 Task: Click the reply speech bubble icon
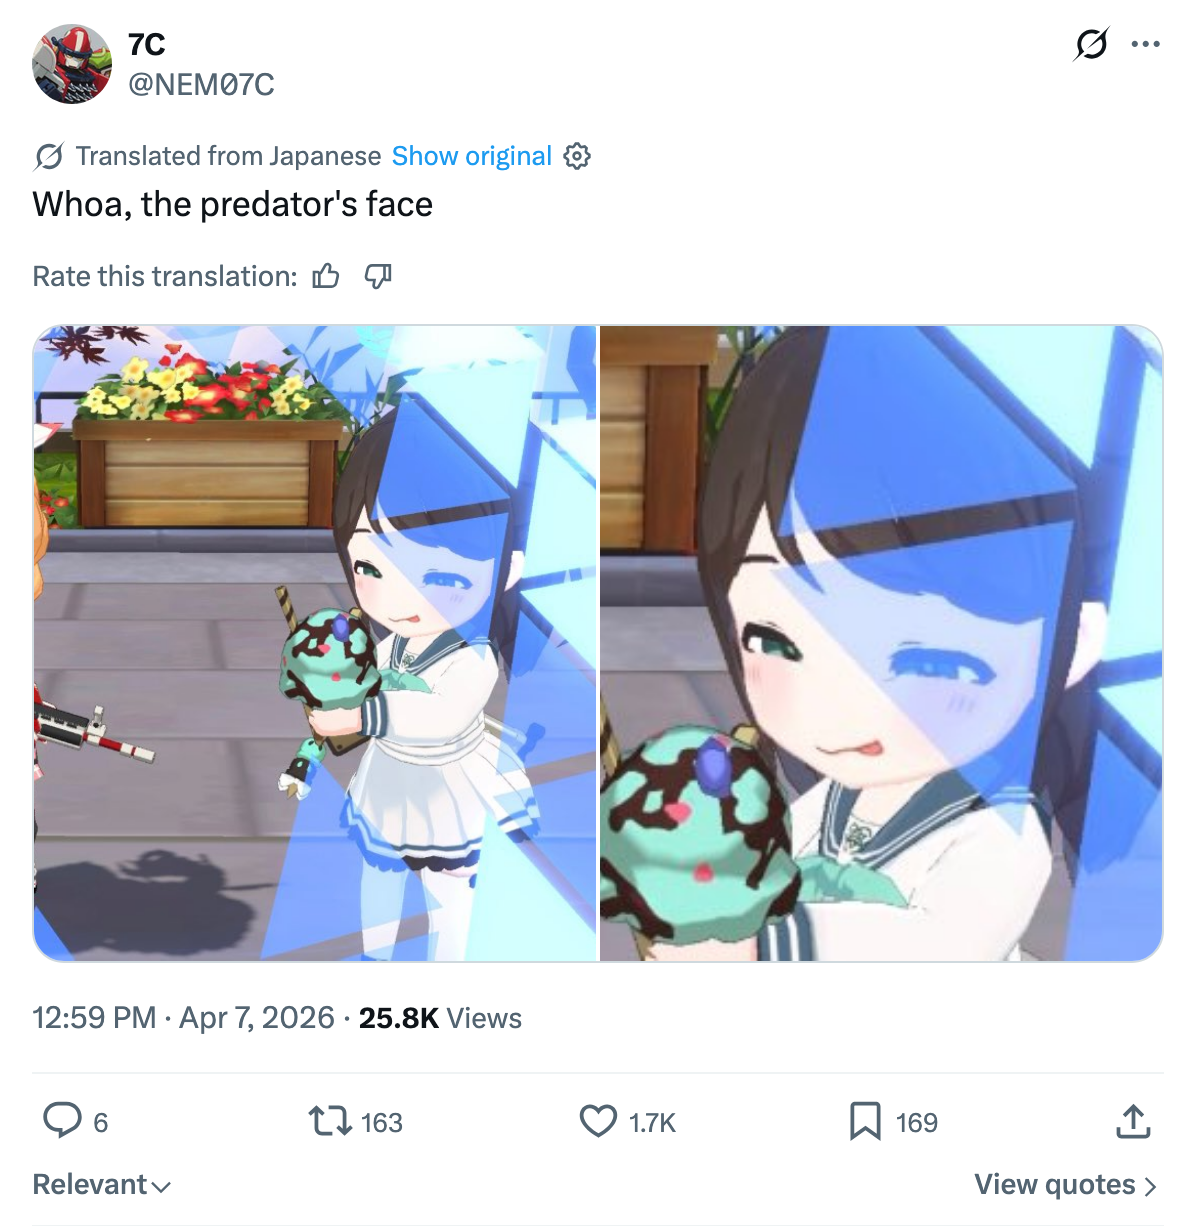(62, 1120)
